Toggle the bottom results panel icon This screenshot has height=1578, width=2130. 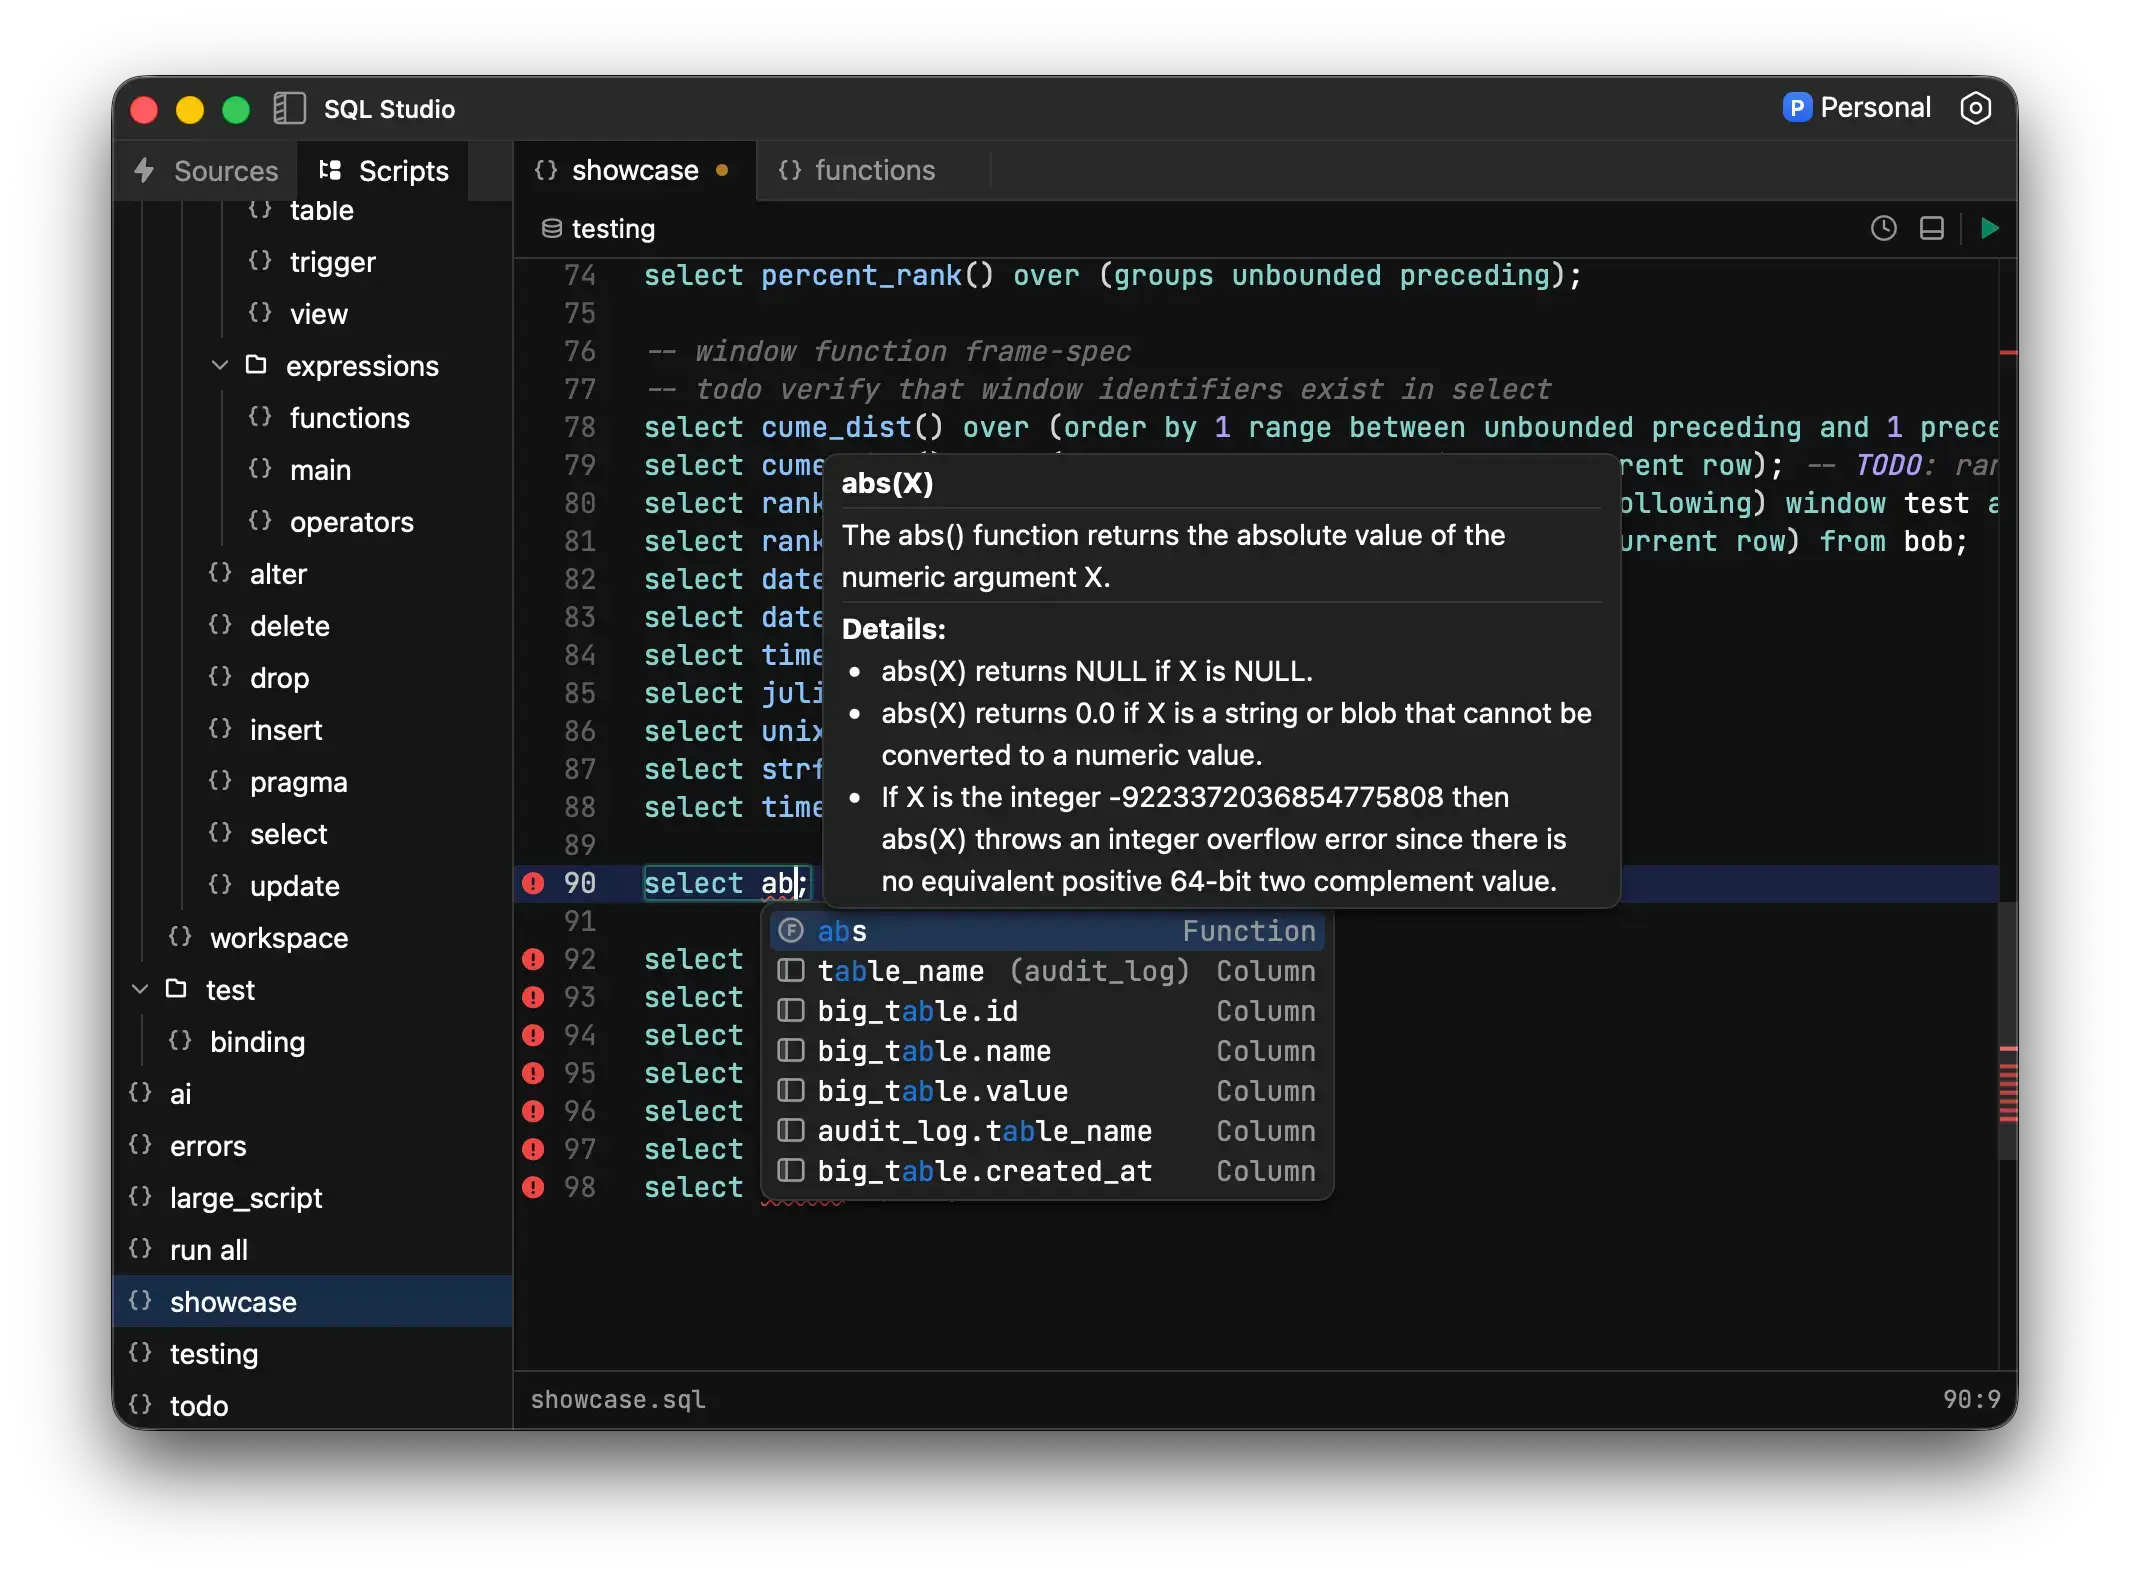point(1931,229)
